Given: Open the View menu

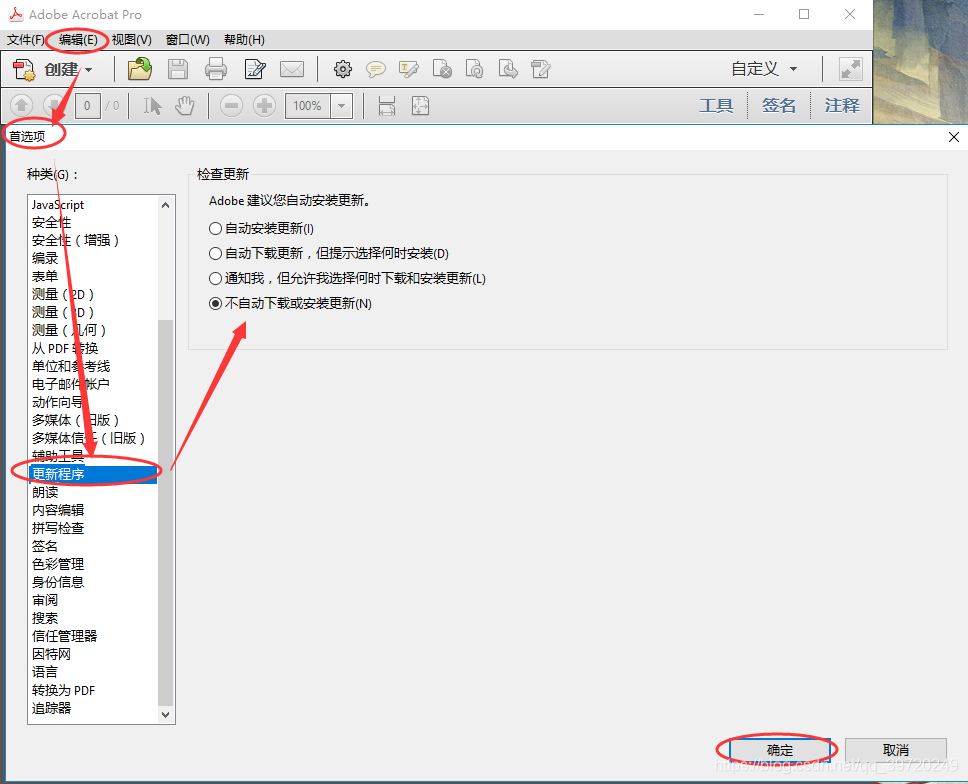Looking at the screenshot, I should (x=131, y=40).
